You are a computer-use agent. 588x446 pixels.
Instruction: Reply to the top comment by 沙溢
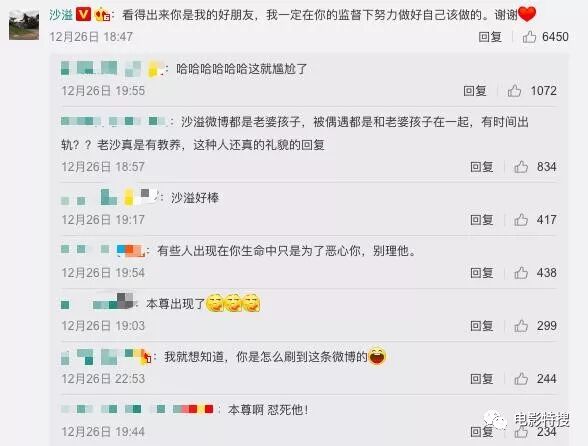click(490, 37)
